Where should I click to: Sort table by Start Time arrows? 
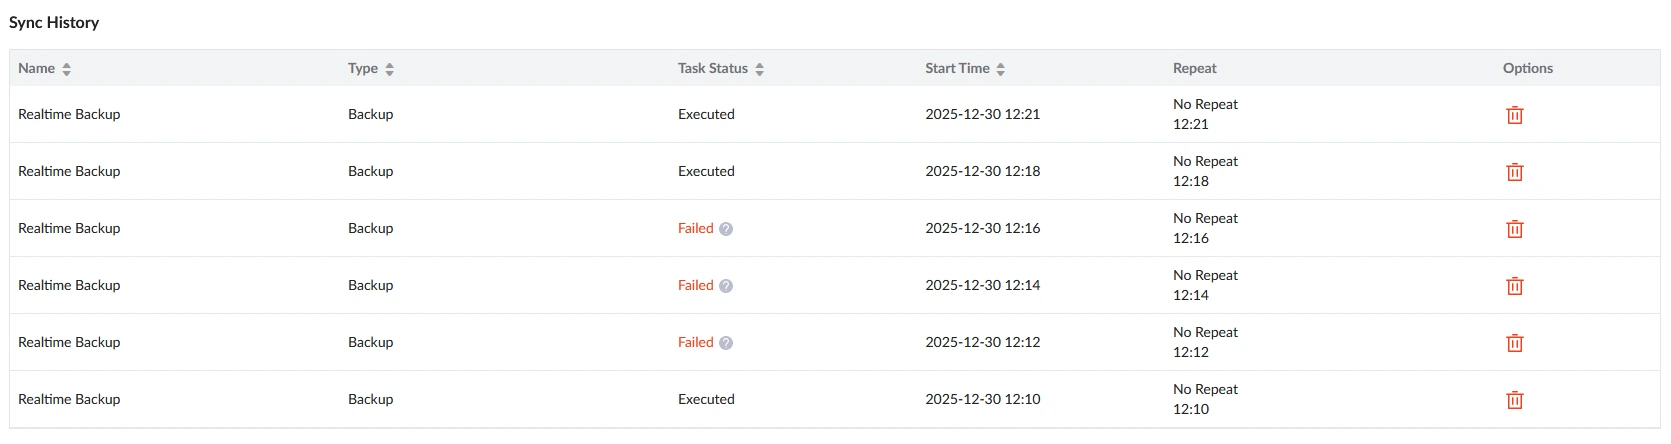(1001, 69)
